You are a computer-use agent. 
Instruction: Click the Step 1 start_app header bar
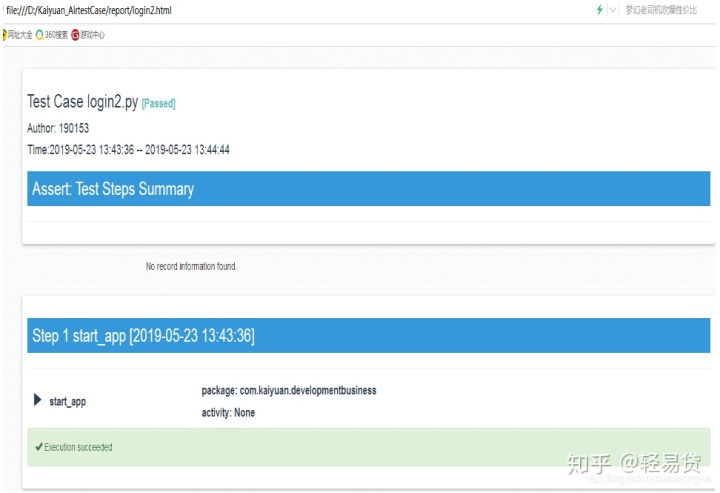(x=368, y=336)
